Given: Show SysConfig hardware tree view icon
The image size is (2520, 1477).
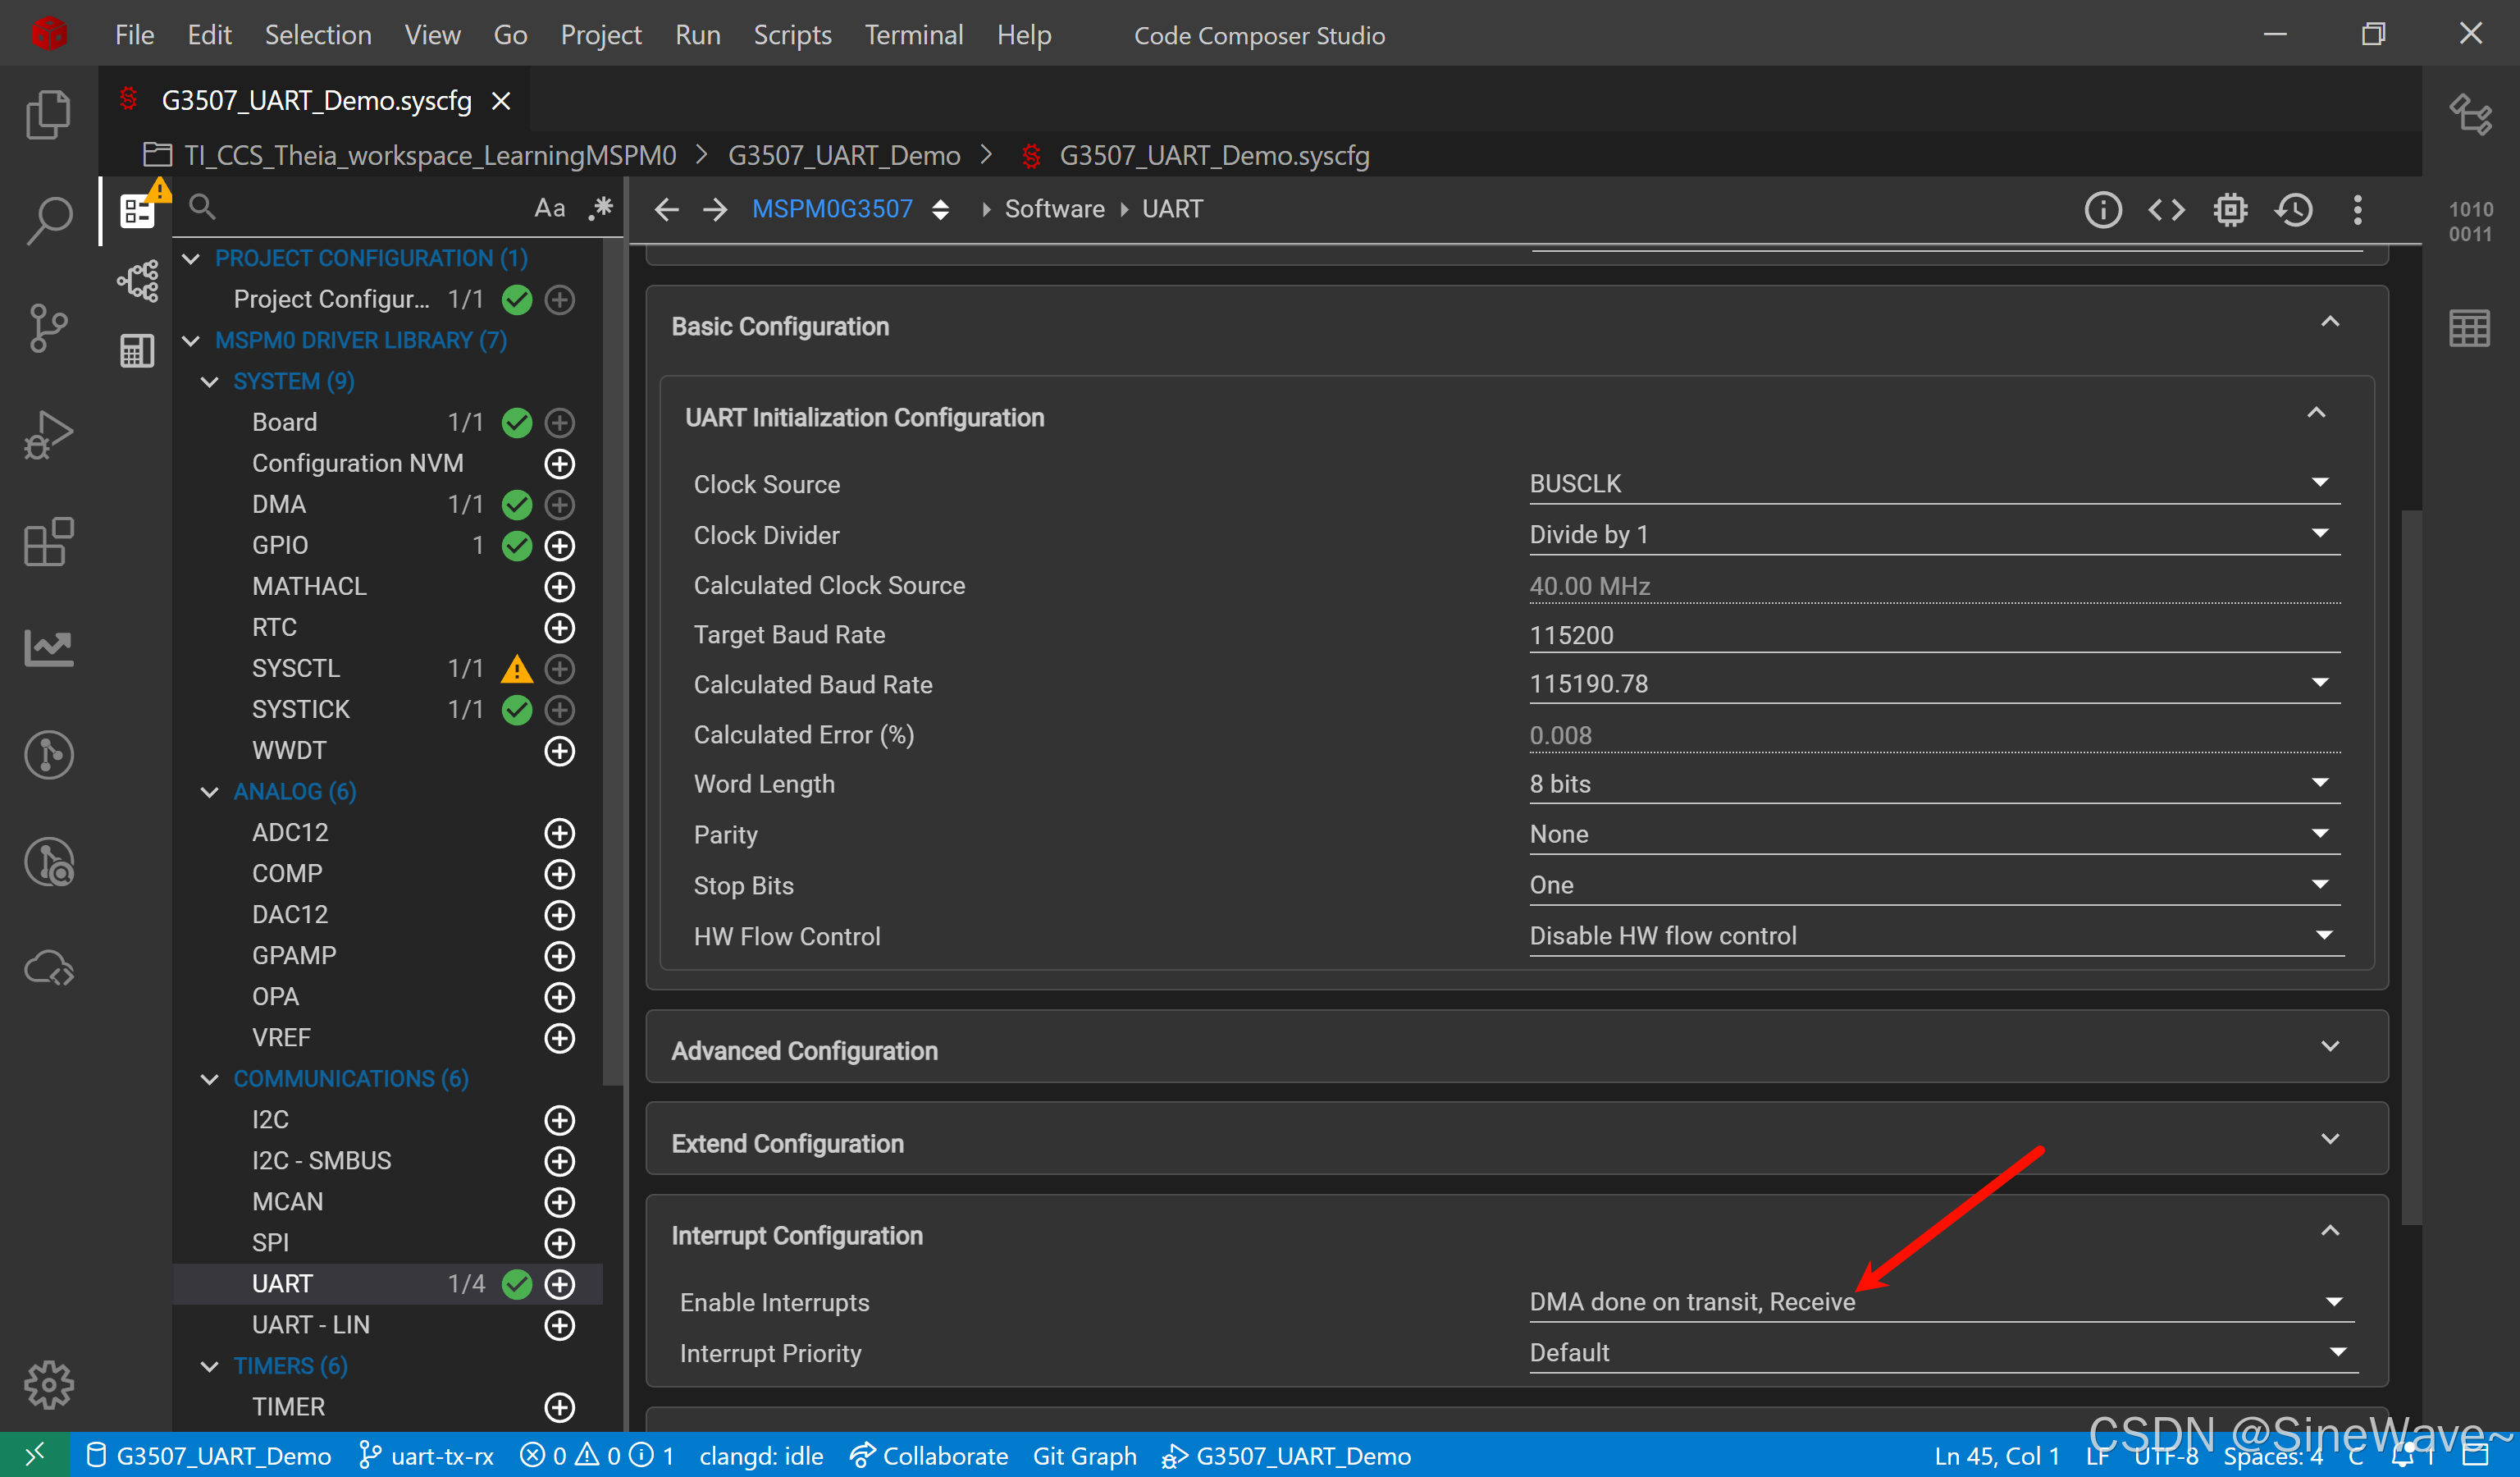Looking at the screenshot, I should [x=138, y=281].
